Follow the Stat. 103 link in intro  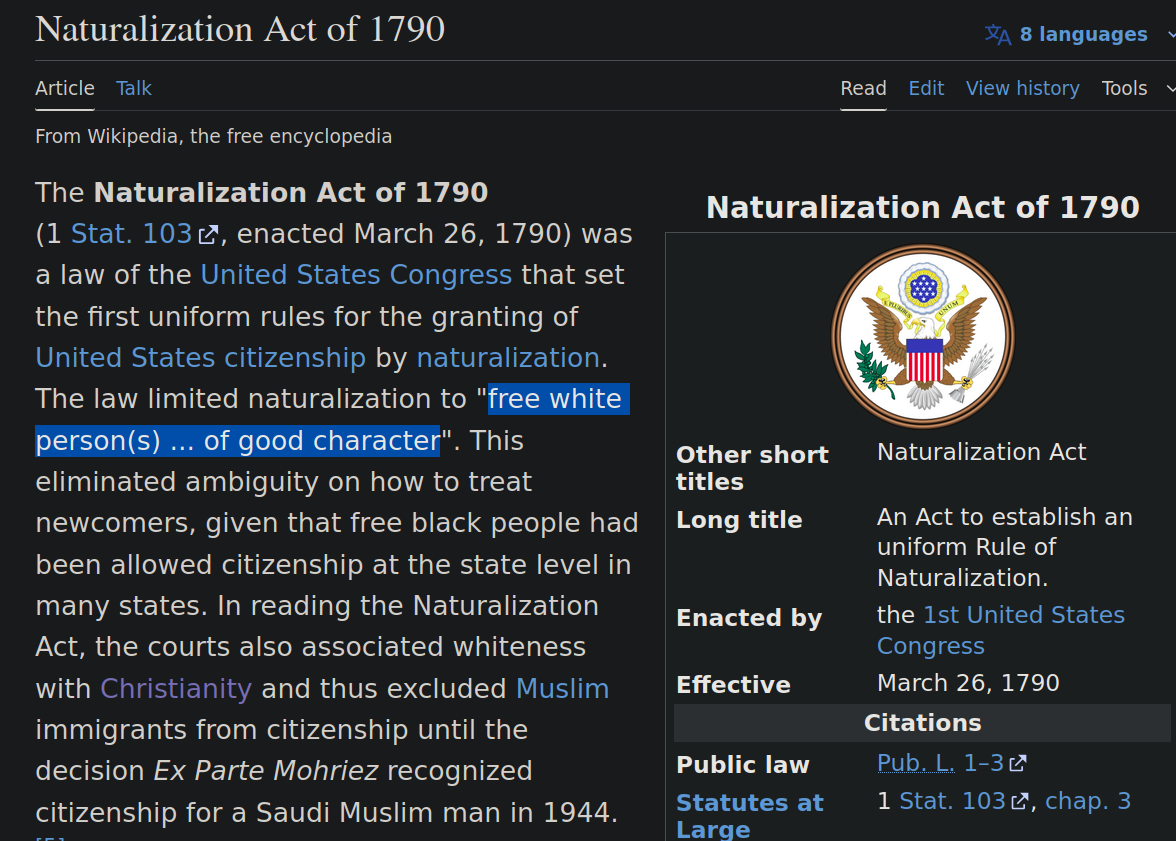[x=131, y=234]
